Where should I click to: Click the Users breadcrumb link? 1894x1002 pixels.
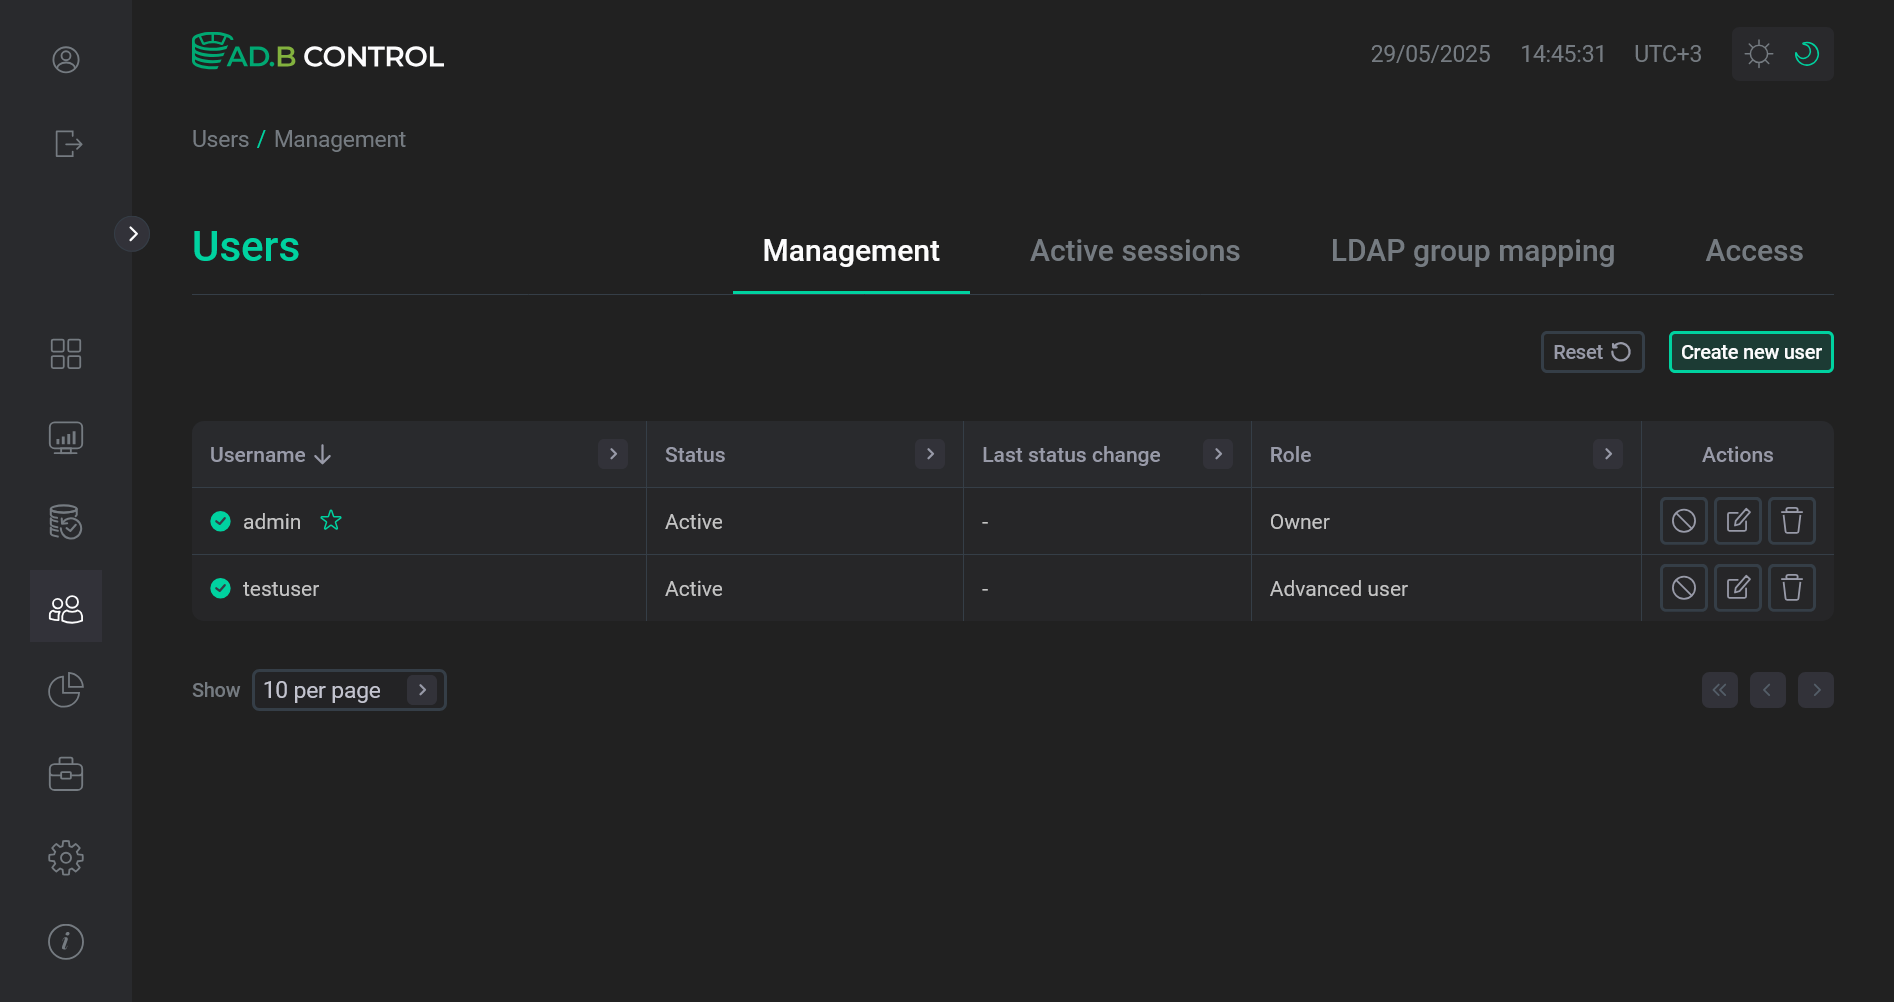point(220,139)
